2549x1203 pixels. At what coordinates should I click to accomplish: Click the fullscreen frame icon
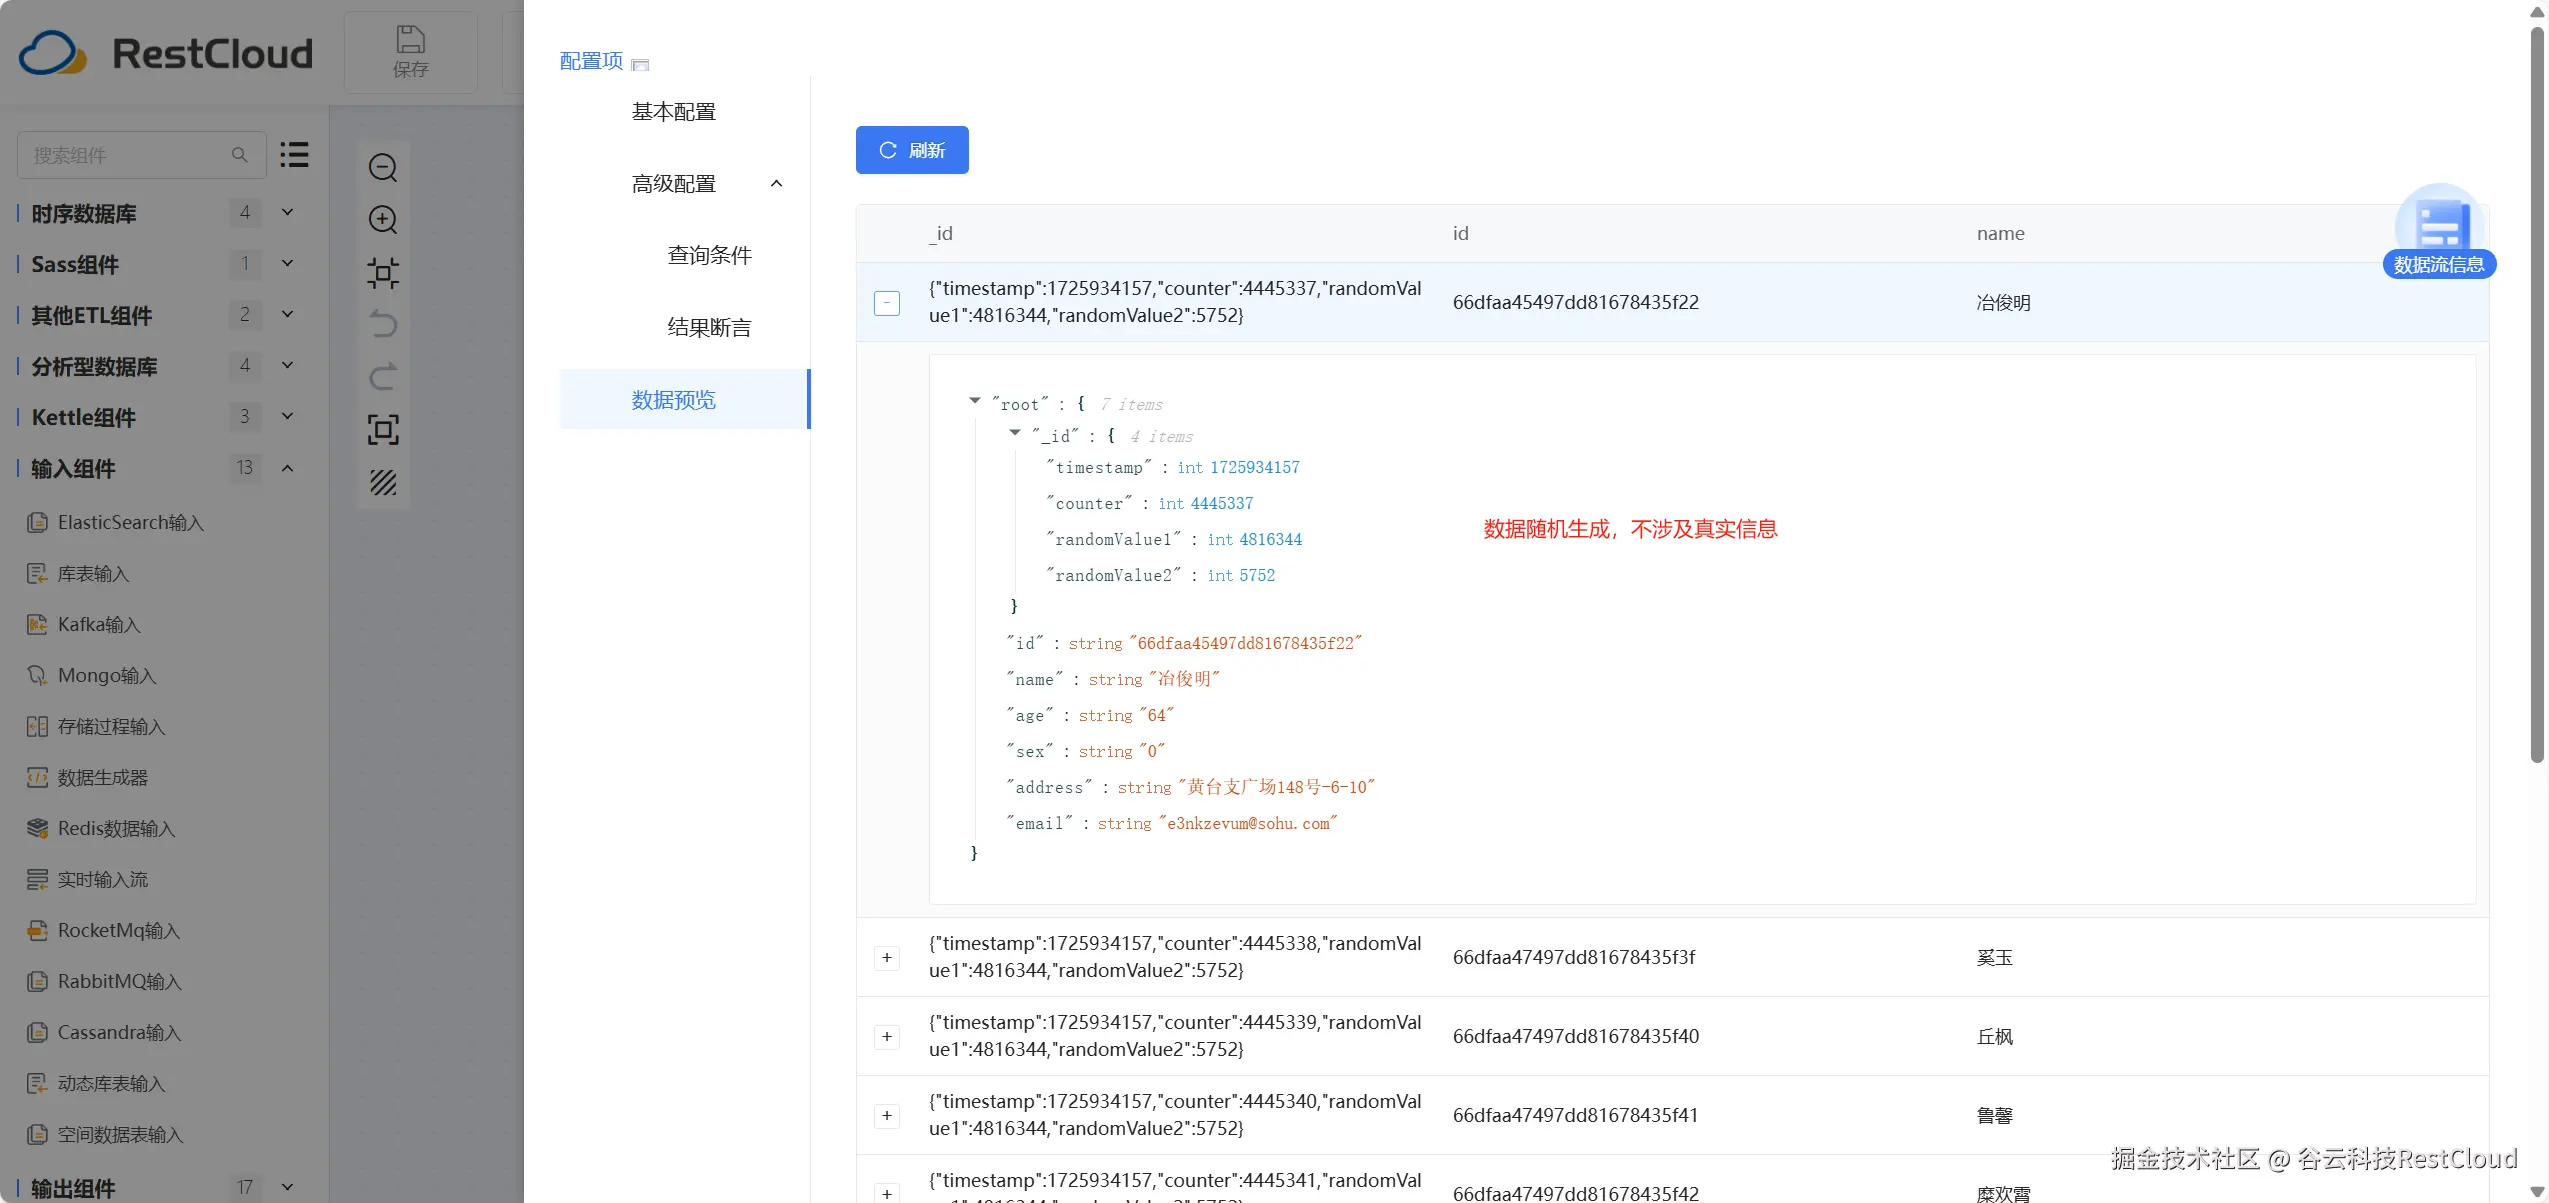pos(383,429)
